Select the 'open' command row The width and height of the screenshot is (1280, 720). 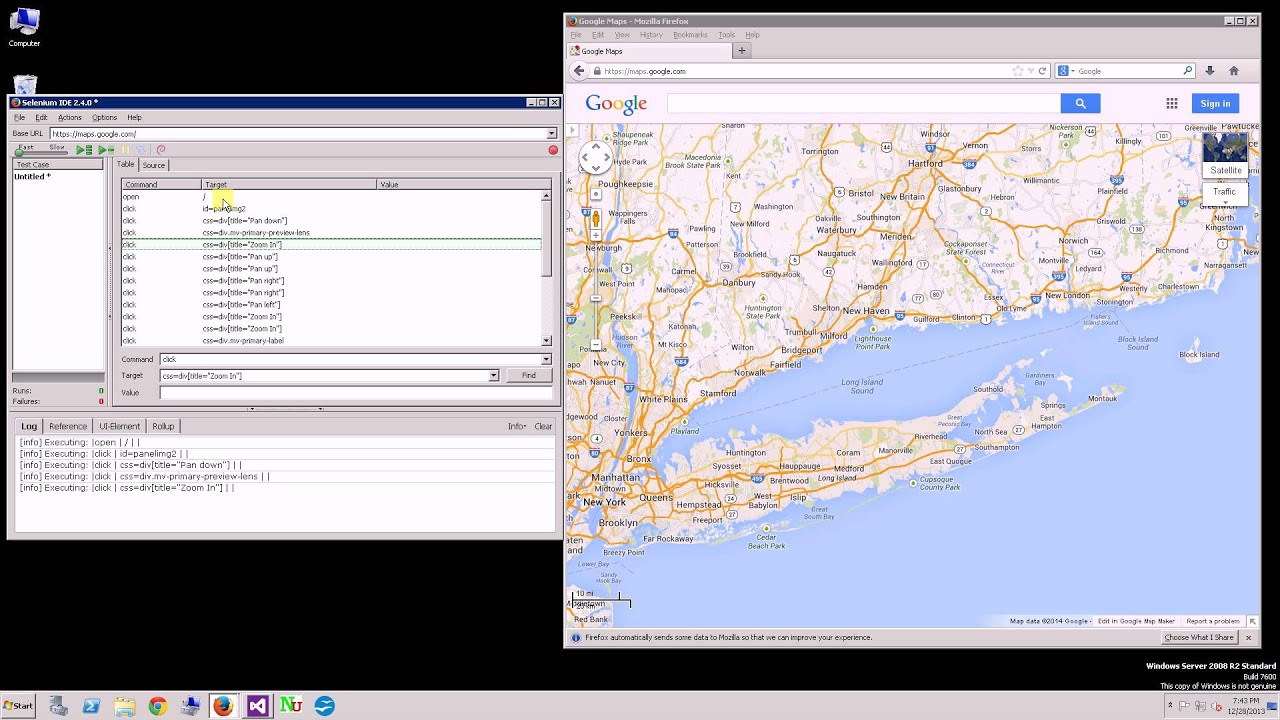coord(332,196)
